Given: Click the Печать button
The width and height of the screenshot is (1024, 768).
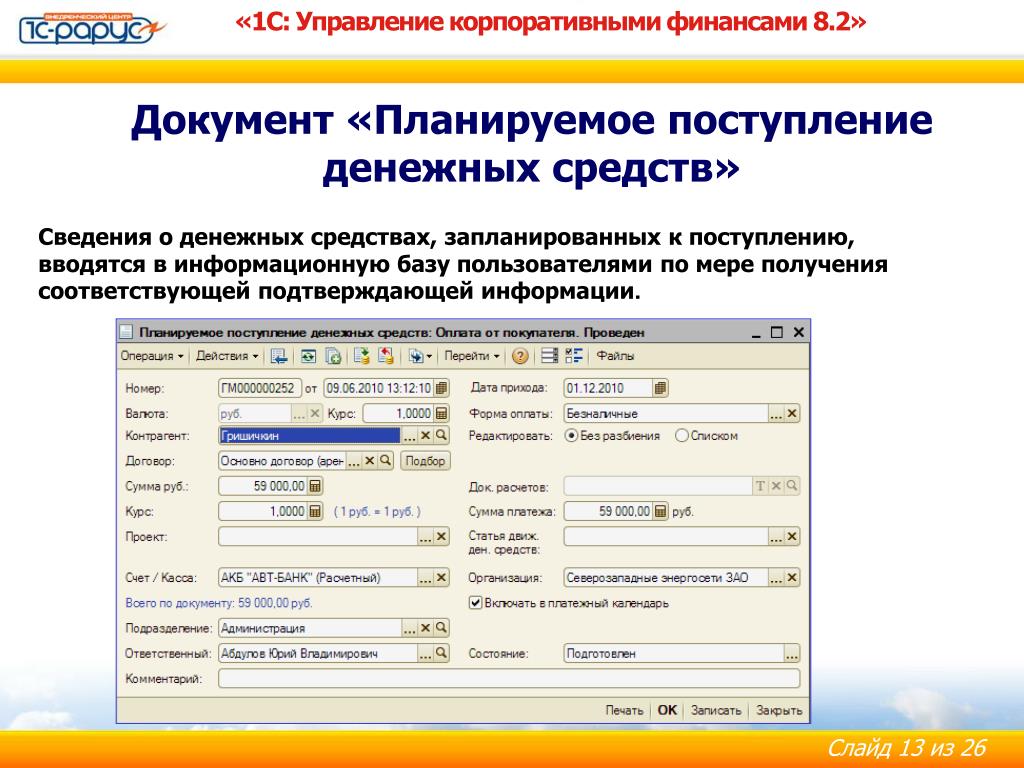Looking at the screenshot, I should 624,711.
